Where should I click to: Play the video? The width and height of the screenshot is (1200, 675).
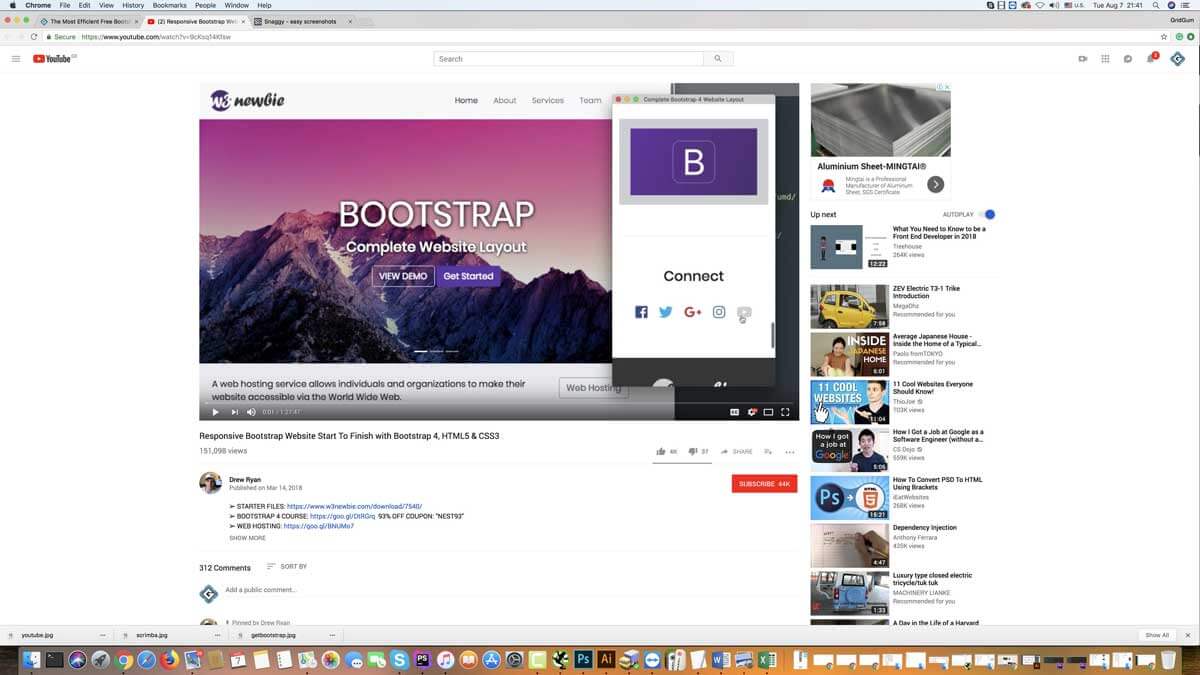click(215, 412)
